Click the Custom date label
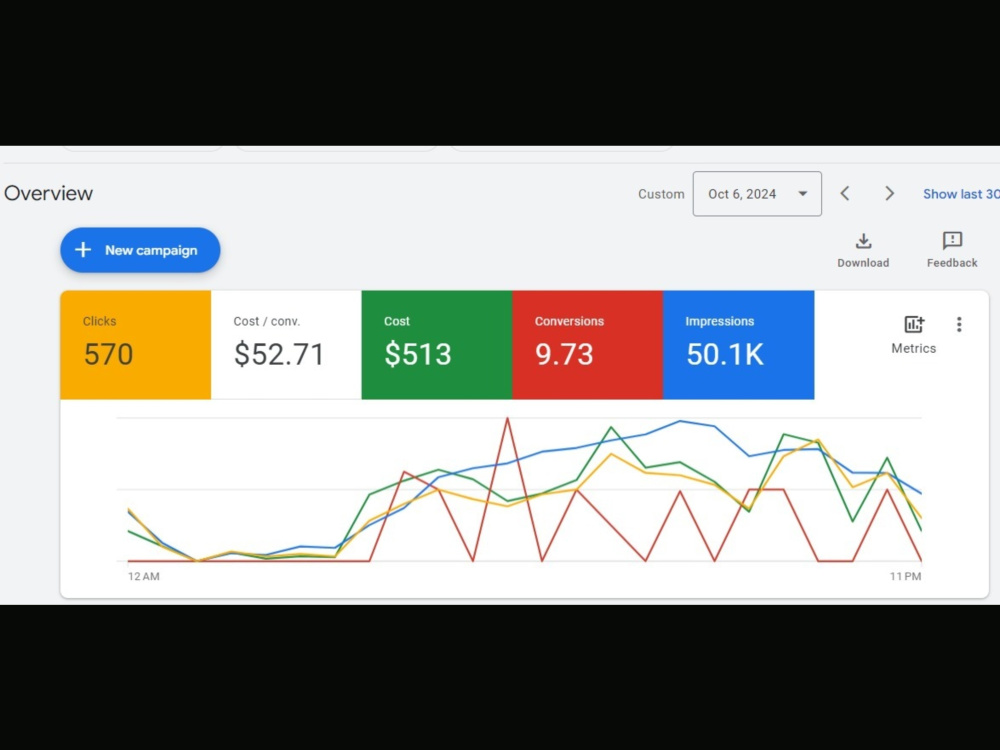The height and width of the screenshot is (750, 1000). coord(661,194)
